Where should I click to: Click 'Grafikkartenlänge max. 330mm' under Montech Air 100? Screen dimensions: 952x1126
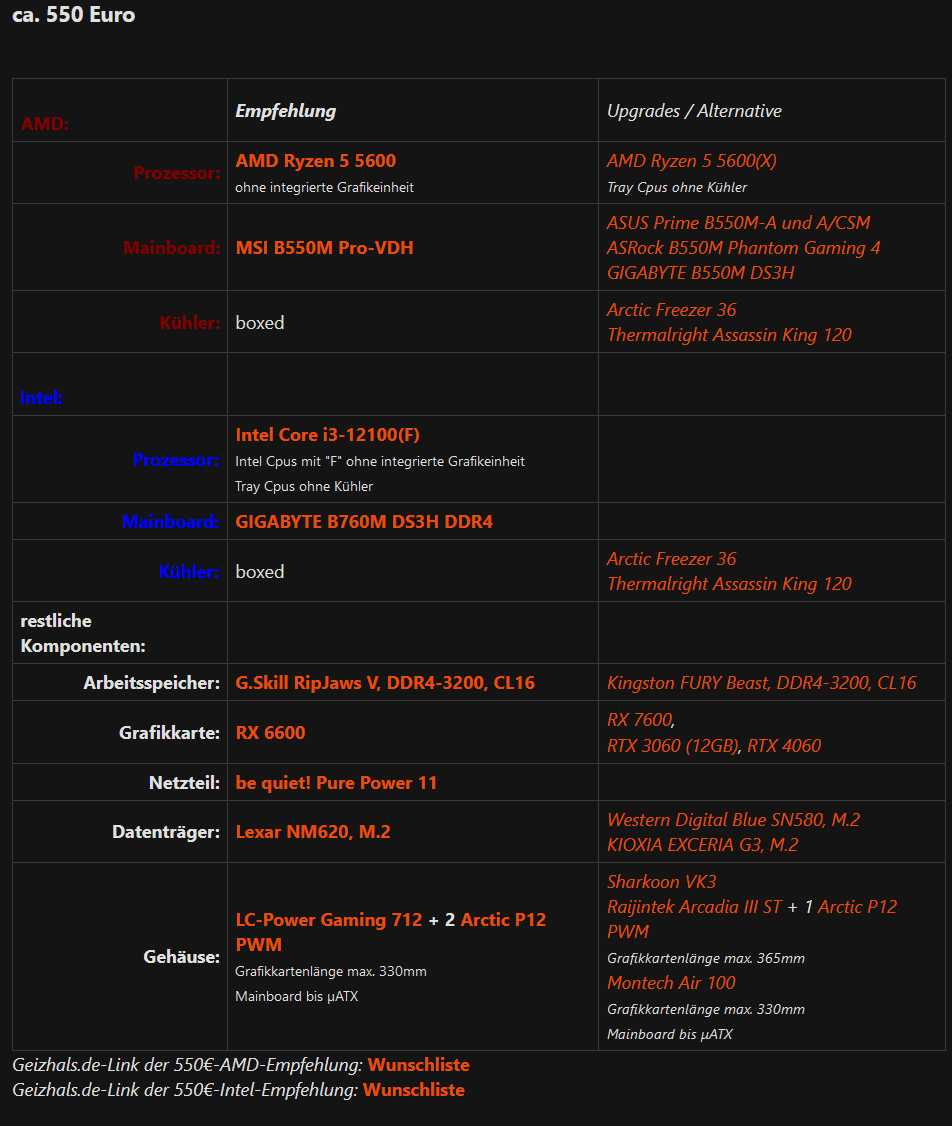[706, 1010]
